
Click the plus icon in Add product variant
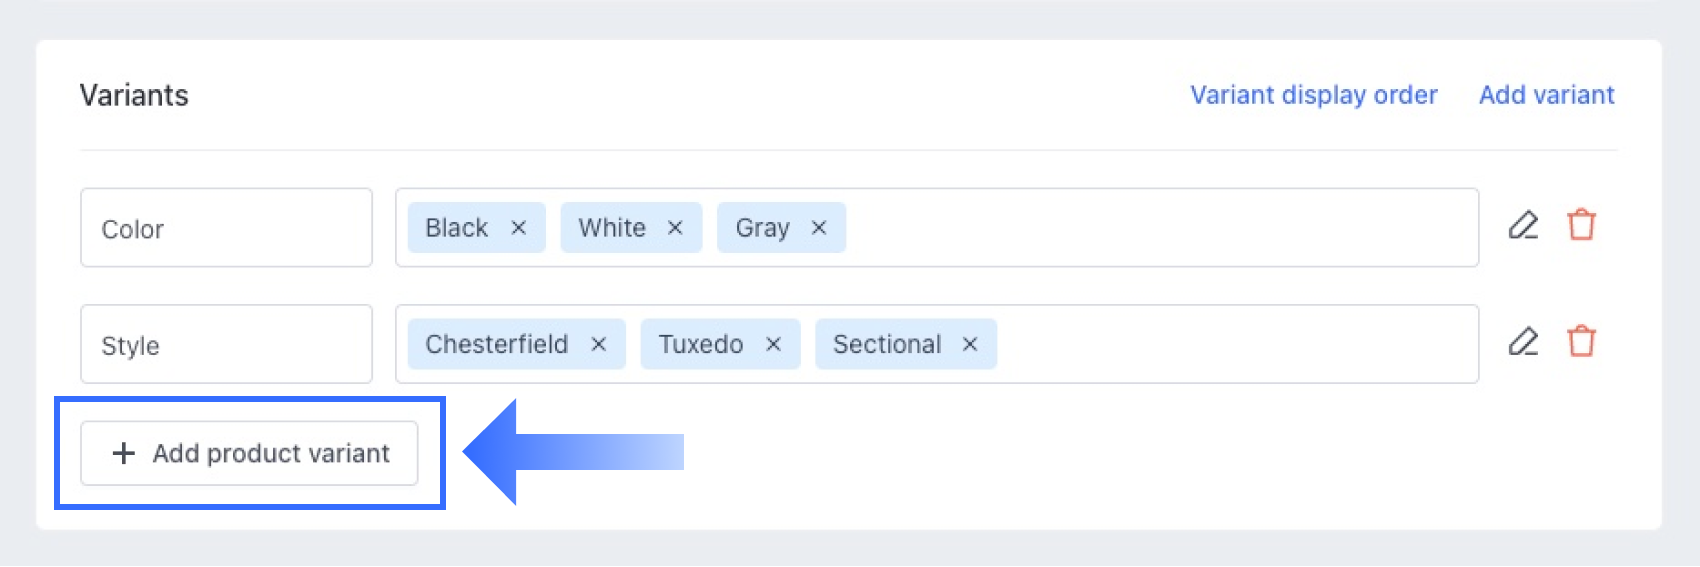(123, 453)
